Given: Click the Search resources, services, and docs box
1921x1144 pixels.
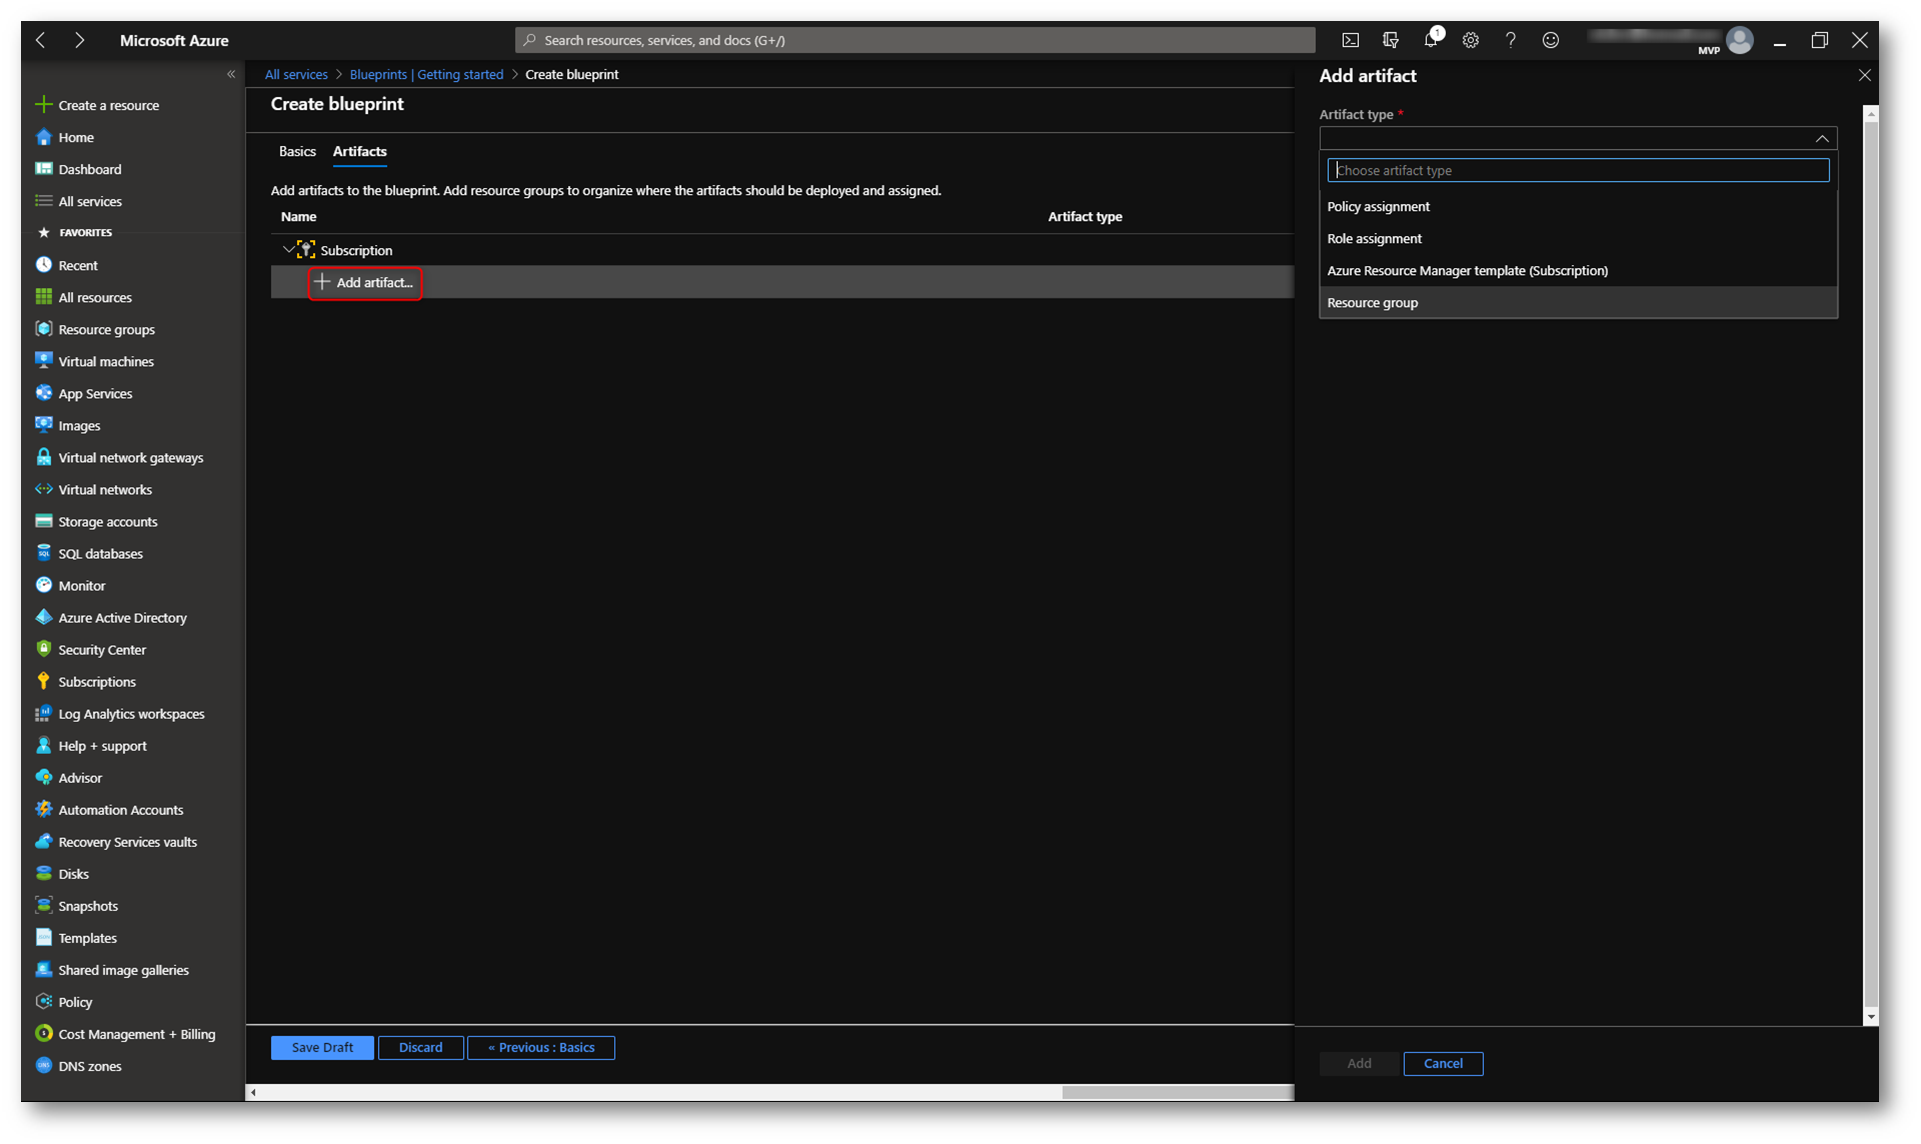Looking at the screenshot, I should pyautogui.click(x=915, y=40).
